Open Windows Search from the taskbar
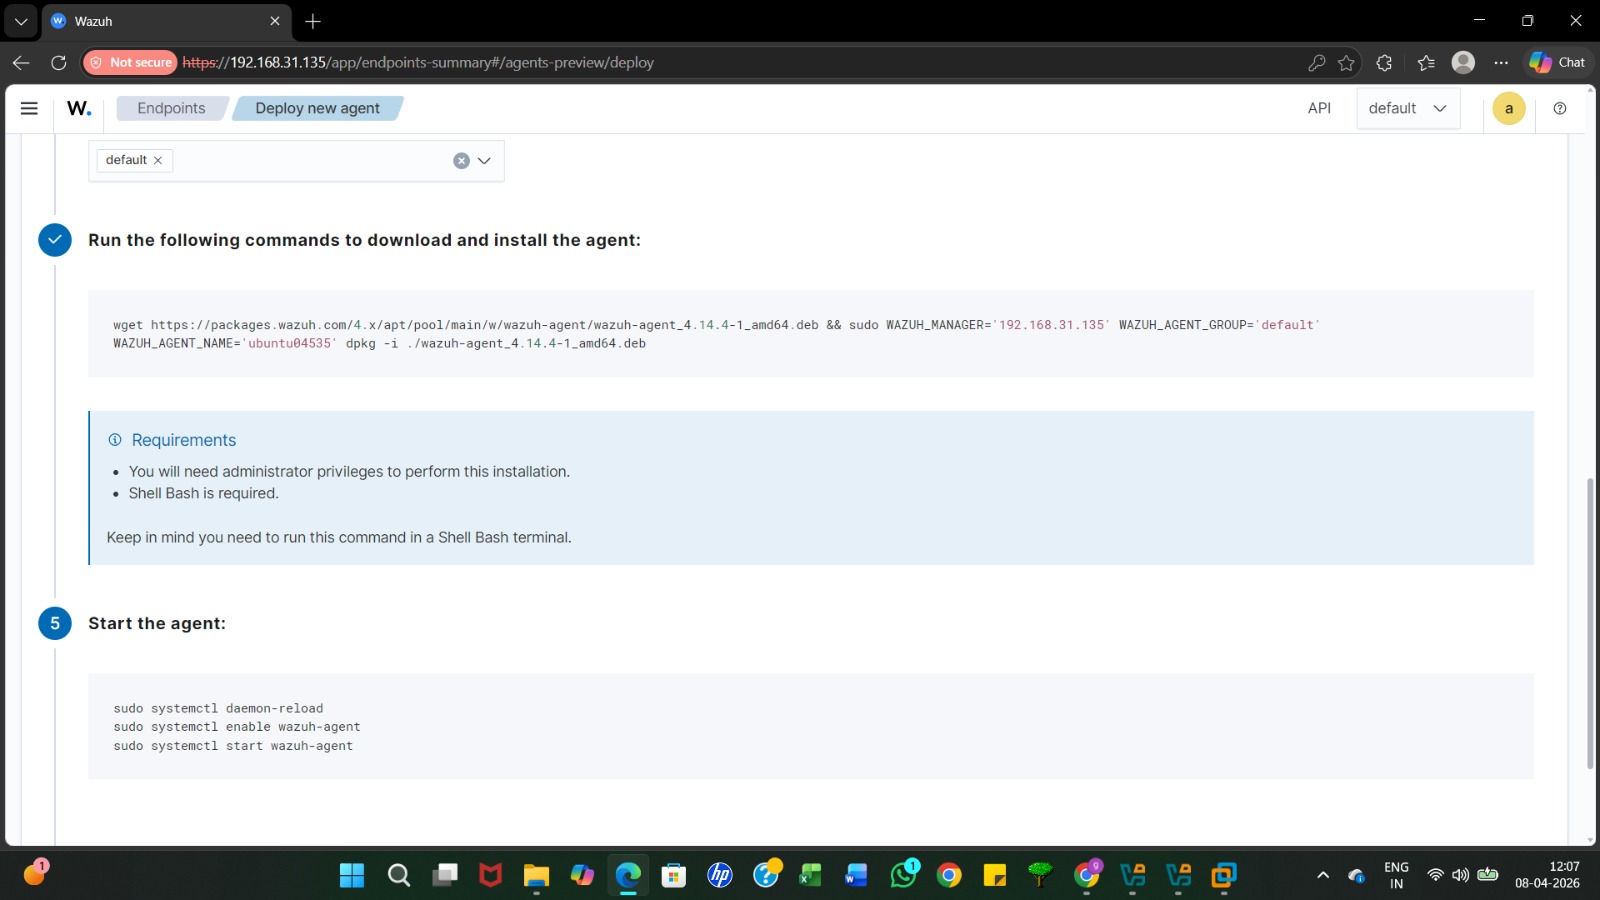 (399, 876)
